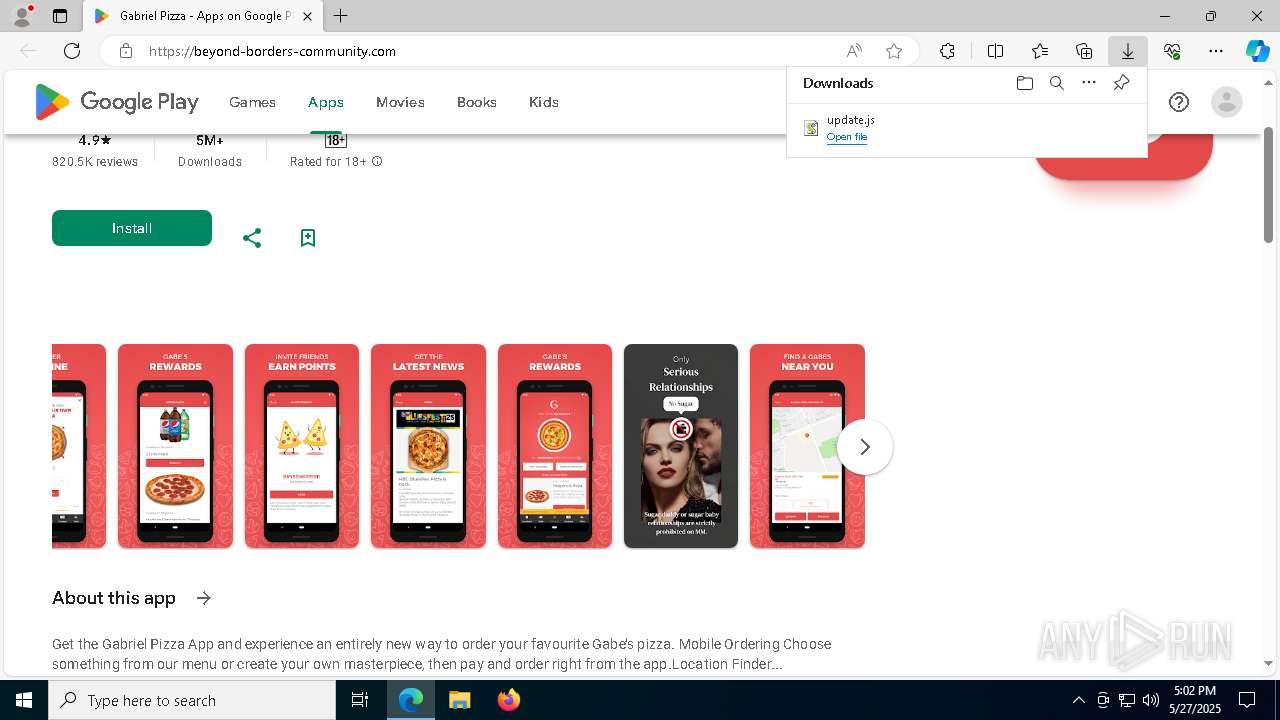Open Google Play help icon
The width and height of the screenshot is (1280, 720).
pyautogui.click(x=1179, y=102)
